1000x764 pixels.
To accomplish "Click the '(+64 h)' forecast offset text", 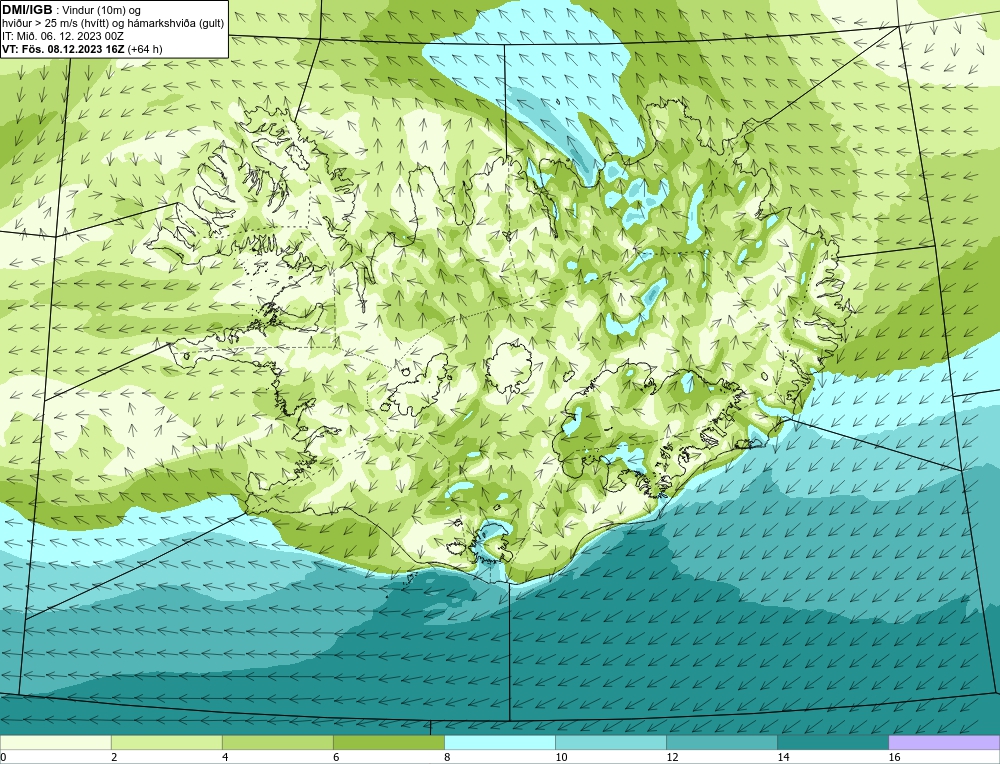I will (x=145, y=48).
